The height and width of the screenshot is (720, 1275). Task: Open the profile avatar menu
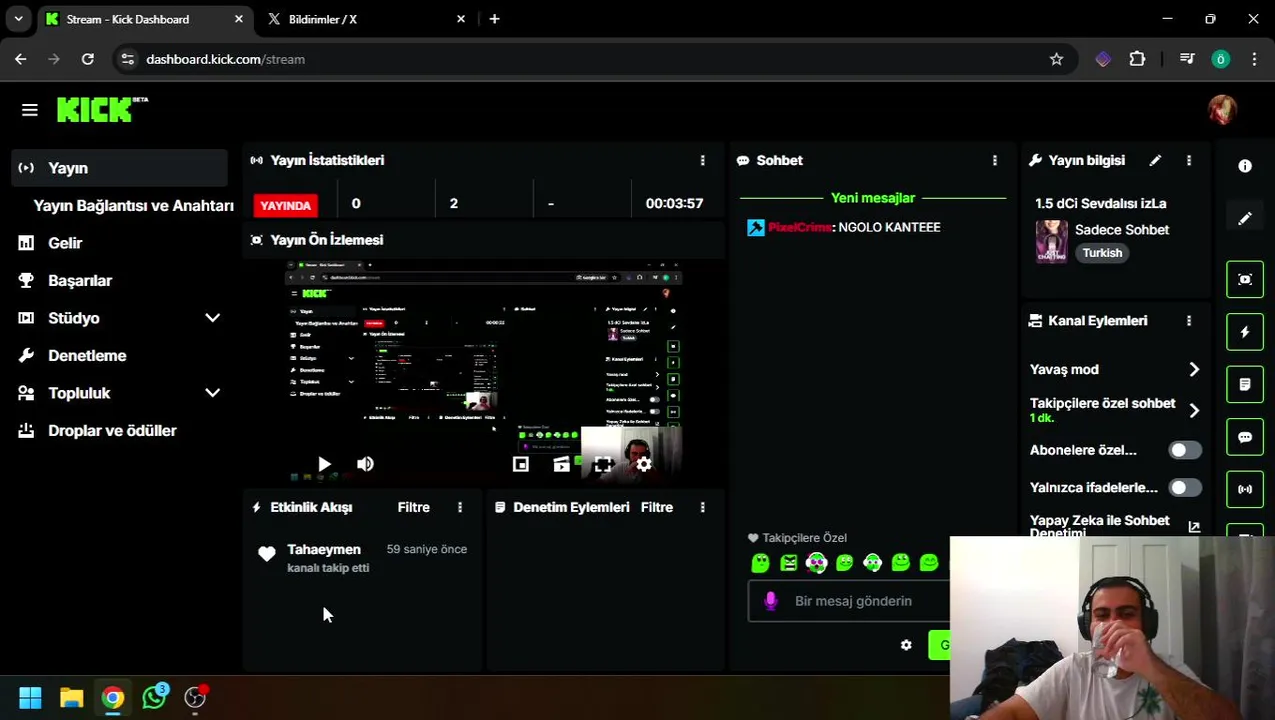click(1222, 110)
